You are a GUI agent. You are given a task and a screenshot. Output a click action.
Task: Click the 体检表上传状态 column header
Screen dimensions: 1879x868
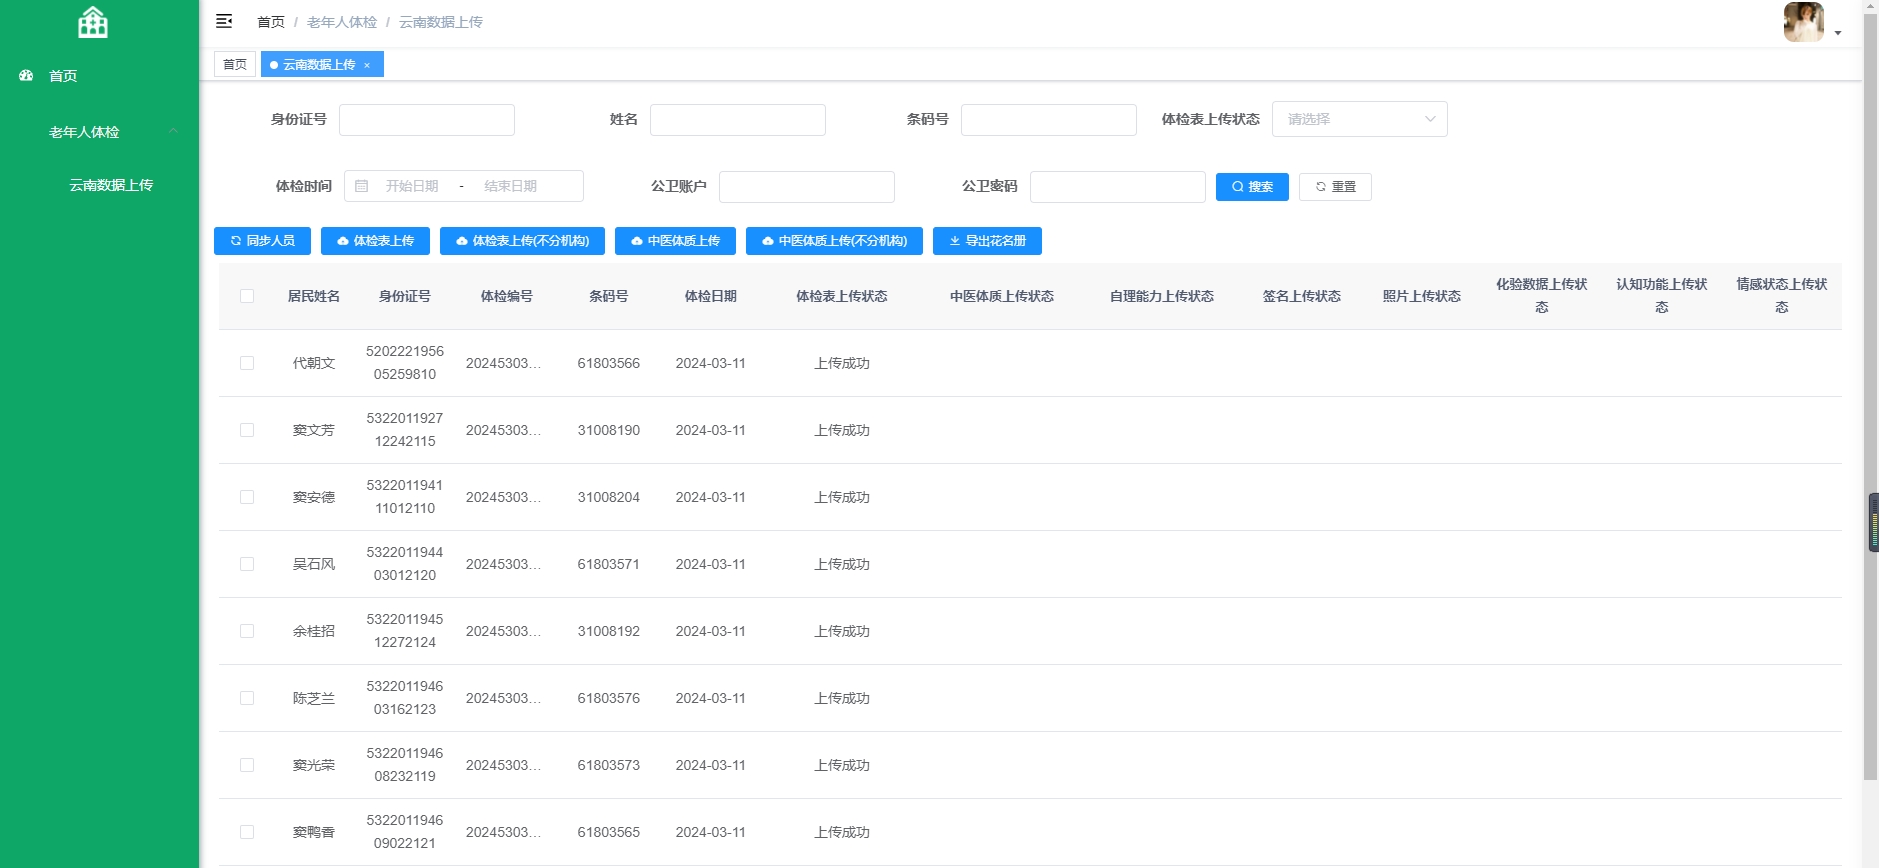842,296
